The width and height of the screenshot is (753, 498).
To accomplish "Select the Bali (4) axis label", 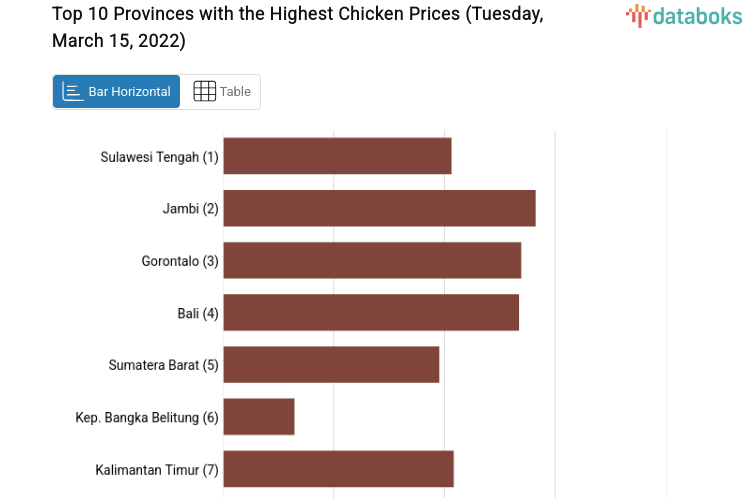I will click(198, 313).
